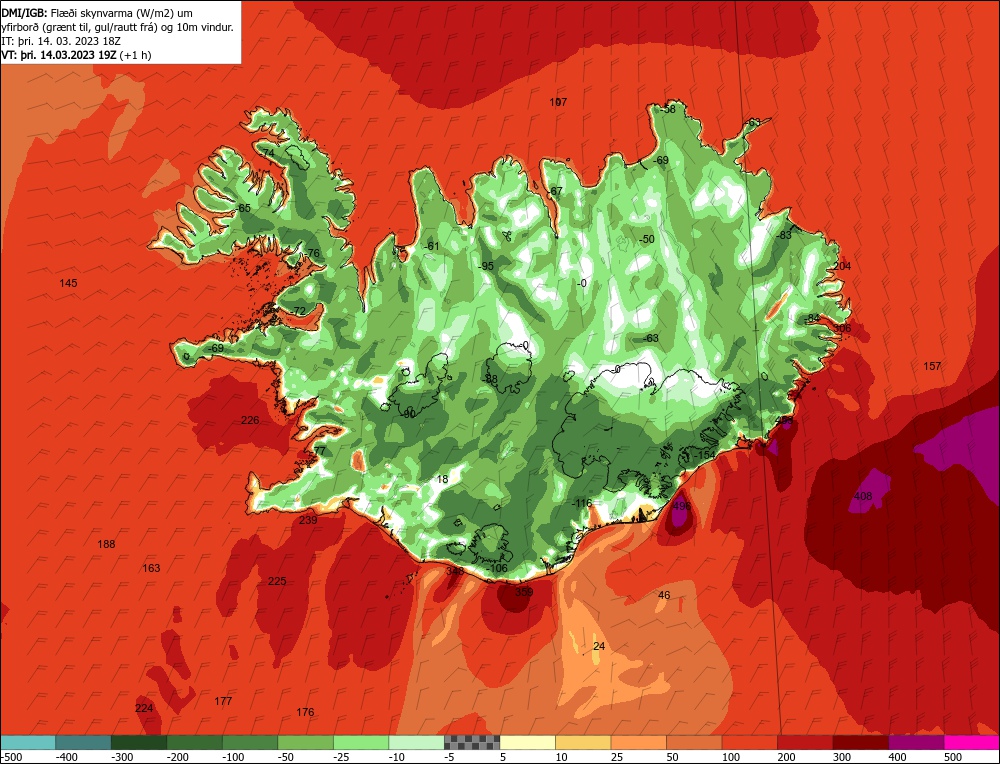
Task: Click the purple legend swatch between 400 and 500
Action: pos(916,742)
